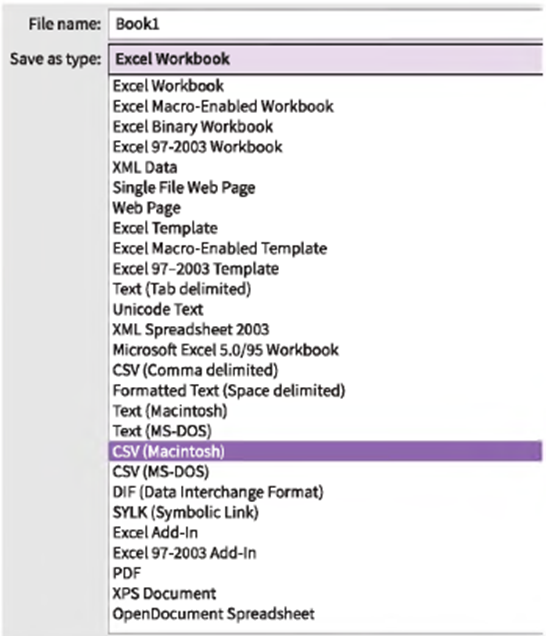Select the highlighted CSV (Macintosh) entry
The width and height of the screenshot is (546, 636).
[325, 451]
